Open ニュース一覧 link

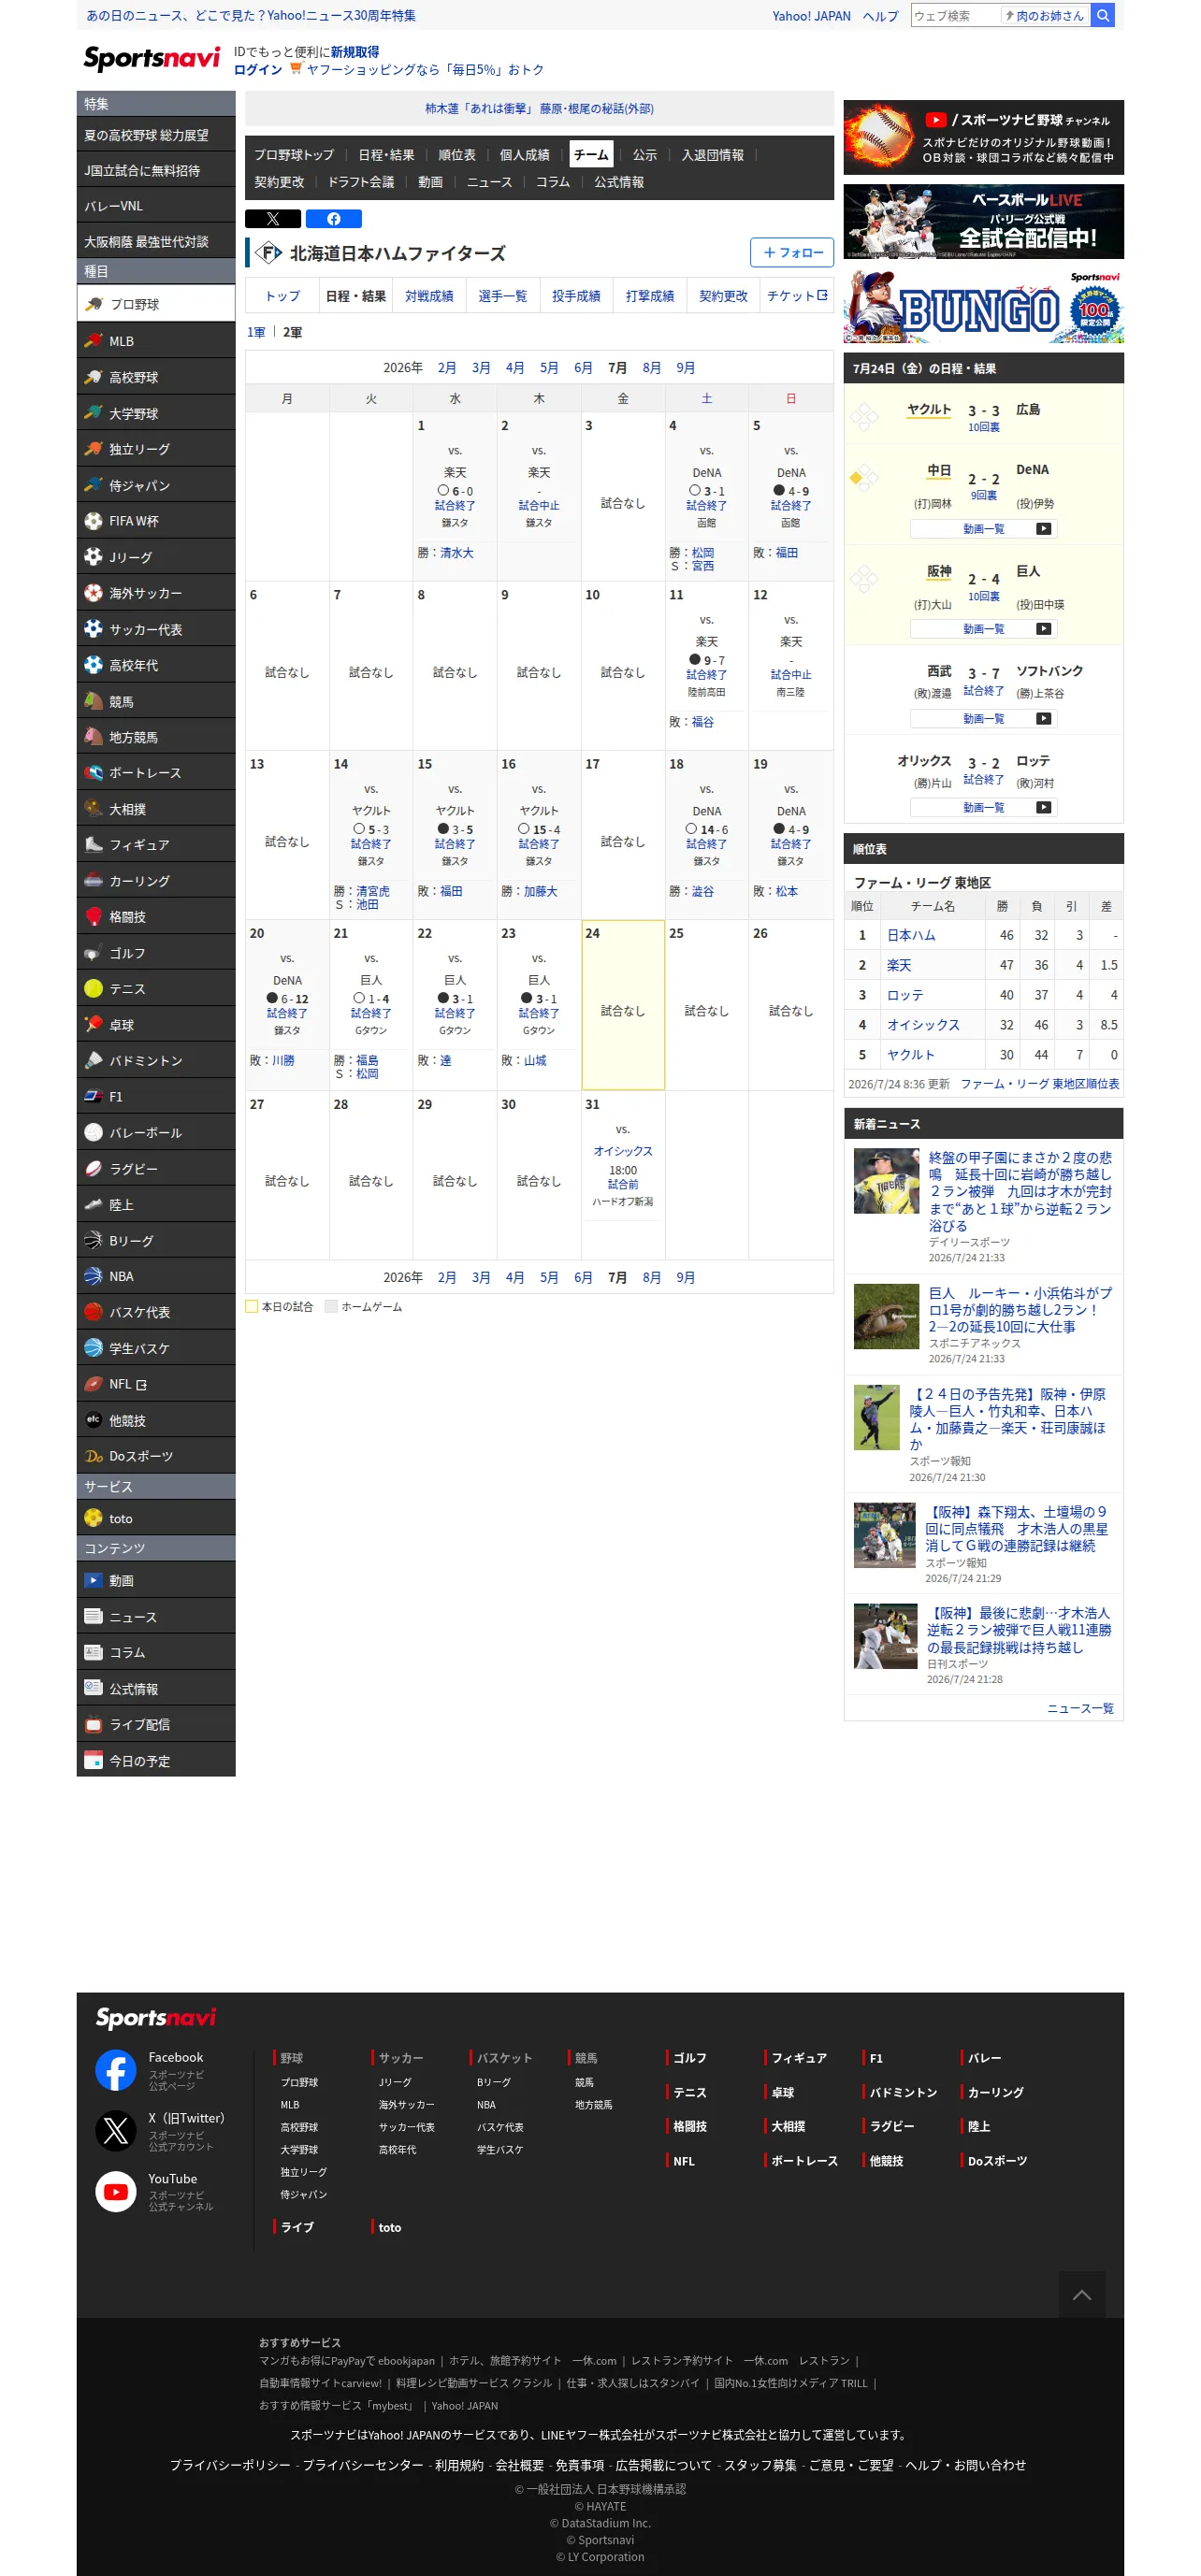pos(1080,1708)
